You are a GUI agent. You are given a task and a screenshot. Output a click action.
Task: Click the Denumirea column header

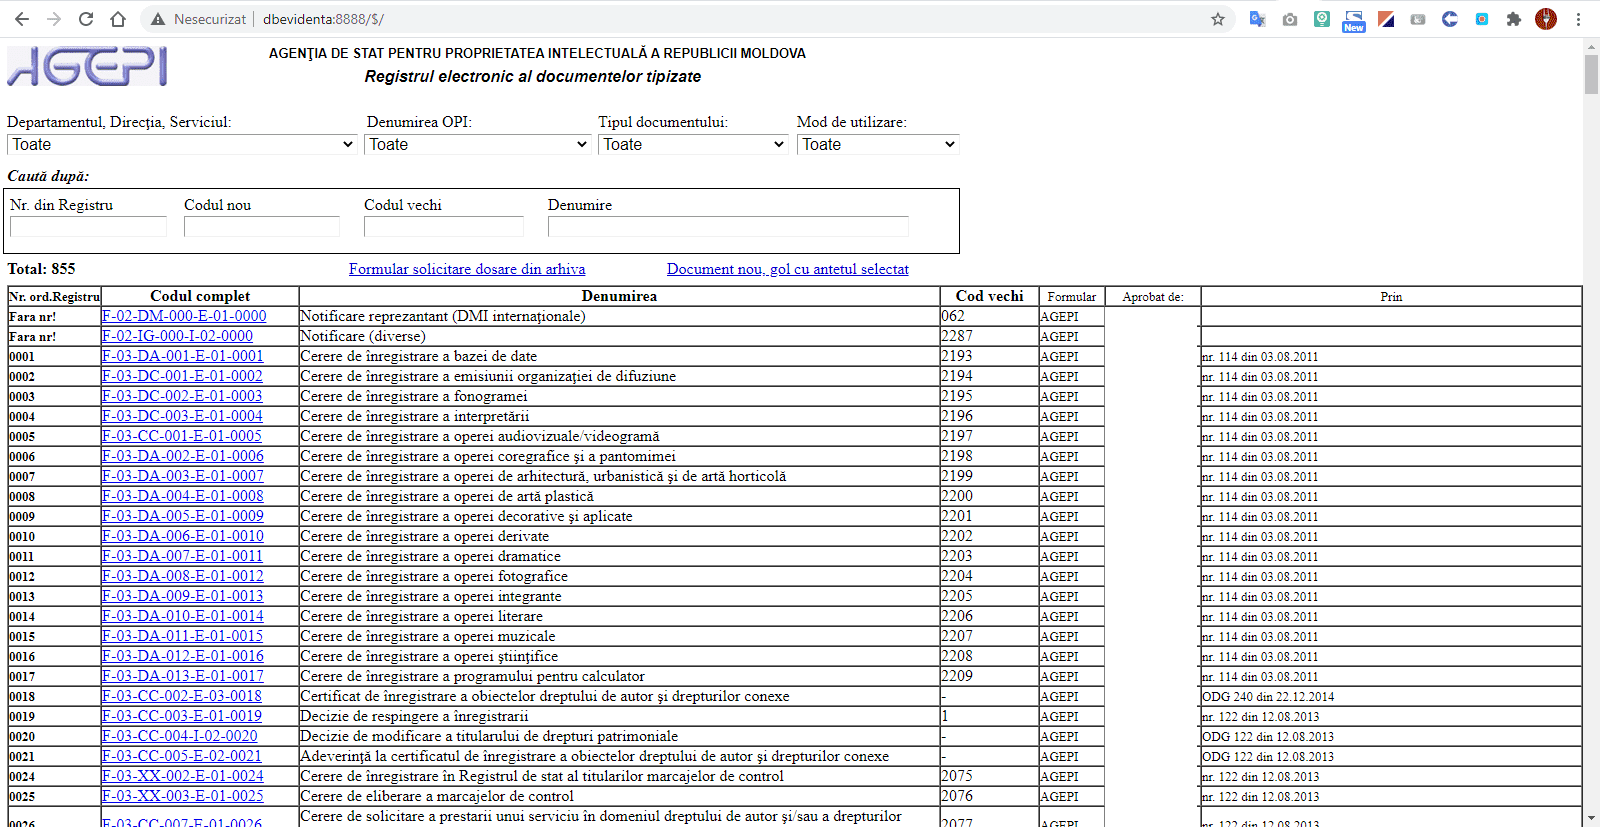(619, 296)
